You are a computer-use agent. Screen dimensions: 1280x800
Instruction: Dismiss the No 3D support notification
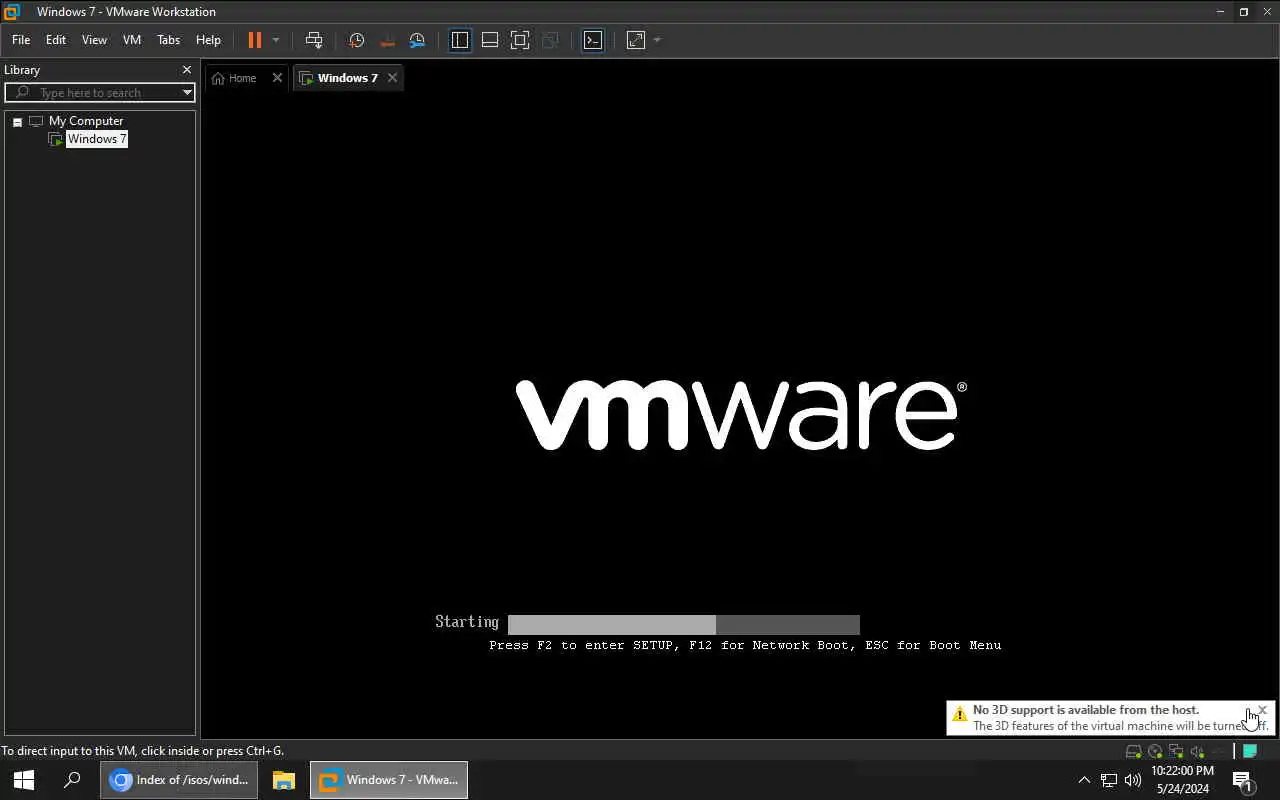click(x=1262, y=710)
